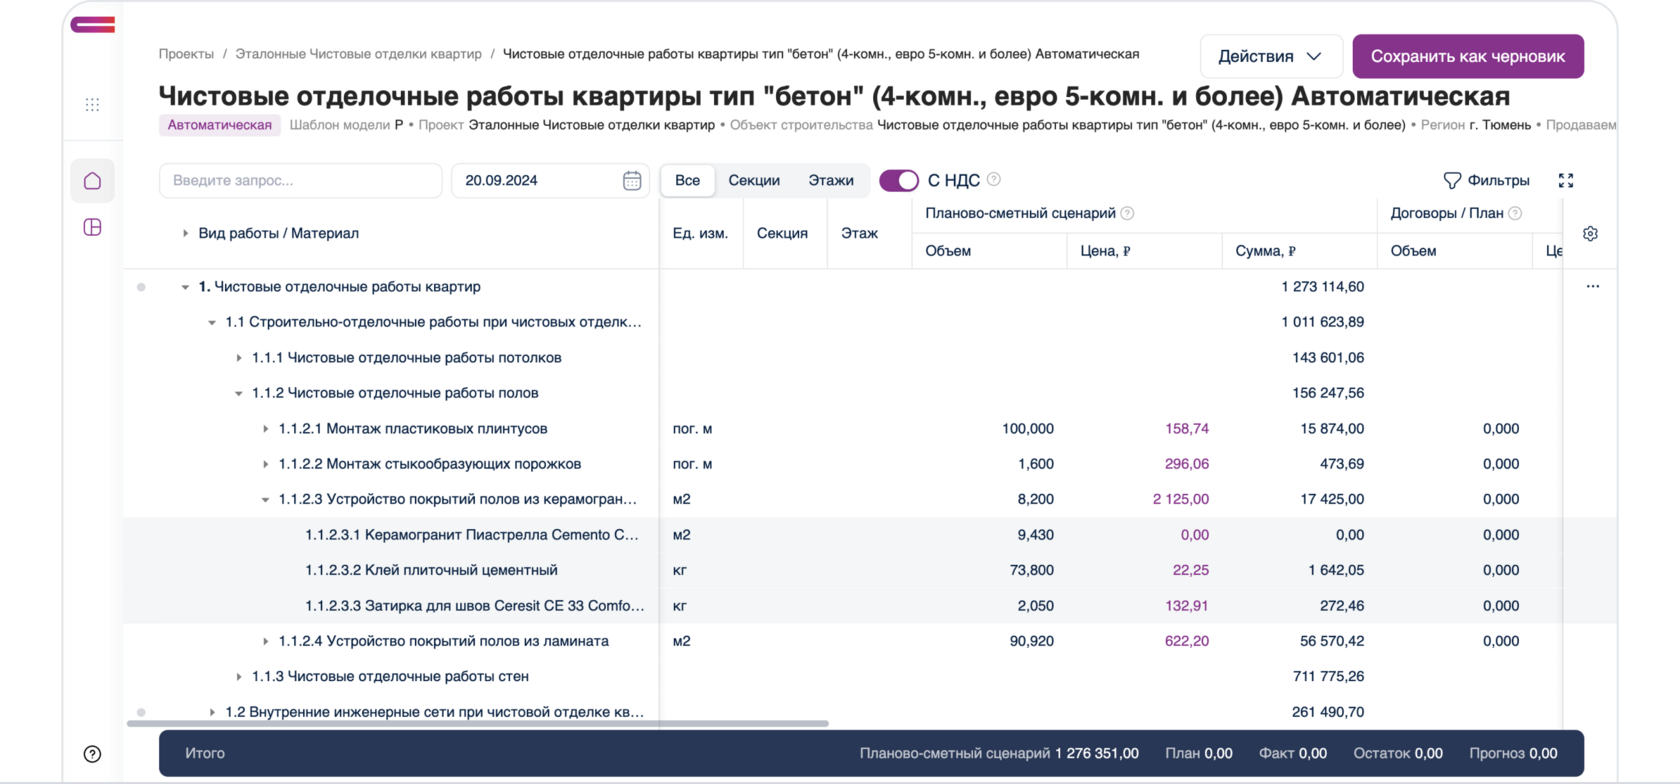Select row 1.1.2.3.3 Затирка для швов Ceresit

click(870, 606)
